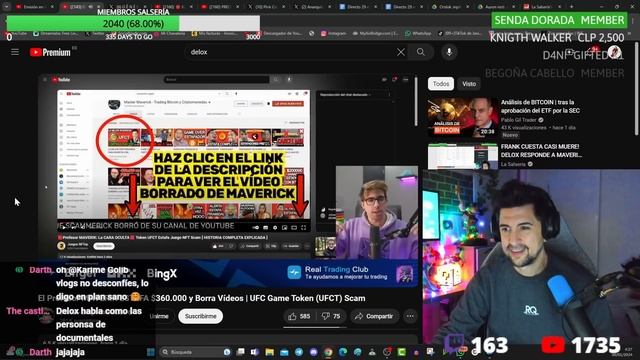Open the browser tab list chevron
This screenshot has height=360, width=640.
(x=6, y=7)
